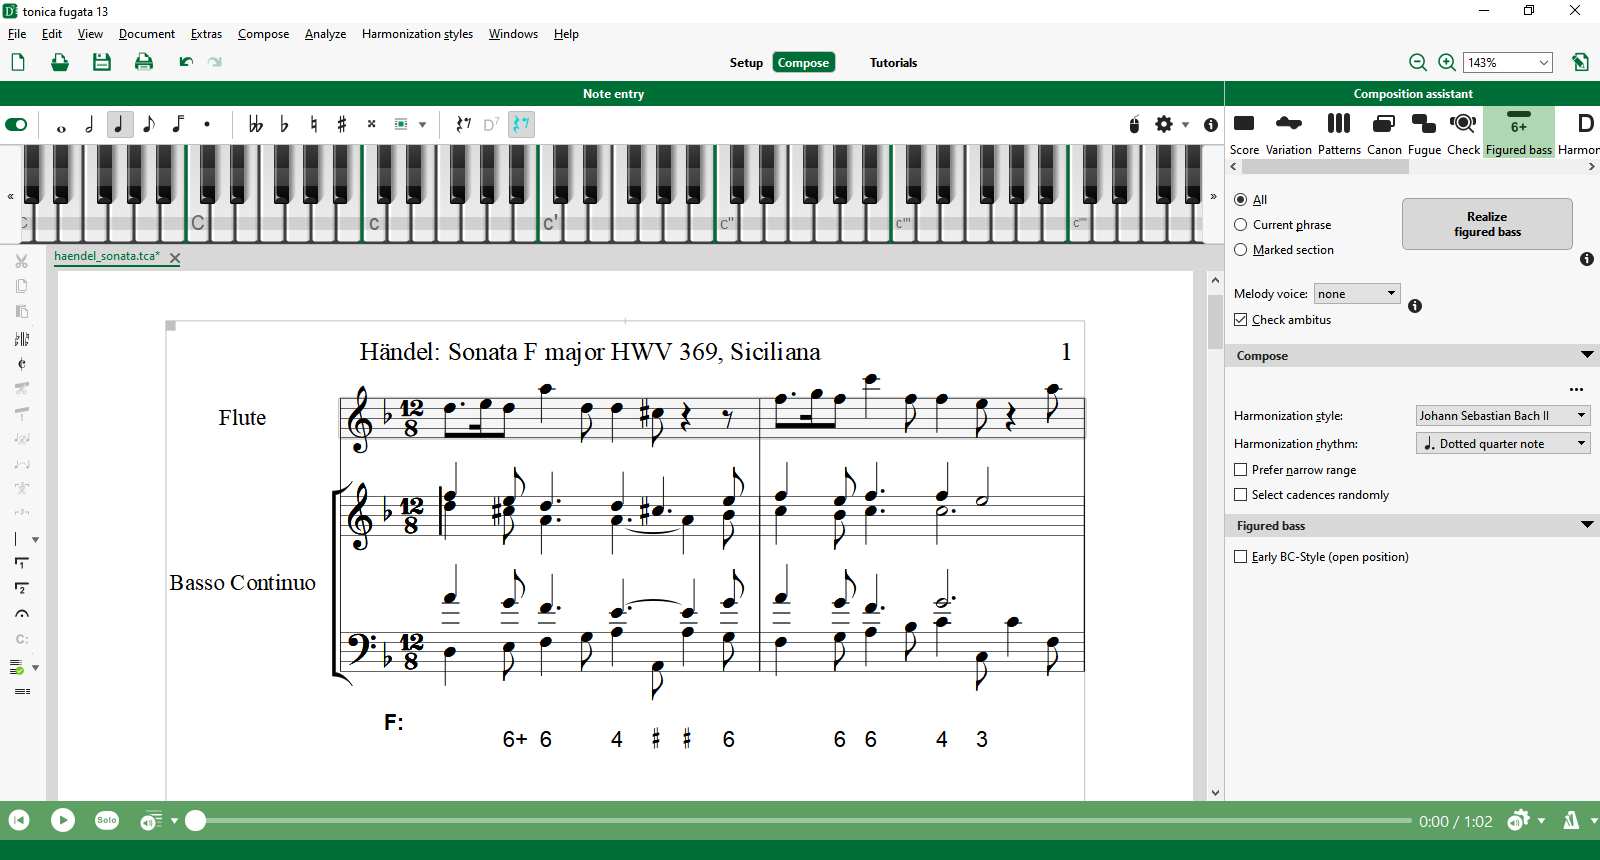Zoom out with the minus magnifier

coord(1418,62)
